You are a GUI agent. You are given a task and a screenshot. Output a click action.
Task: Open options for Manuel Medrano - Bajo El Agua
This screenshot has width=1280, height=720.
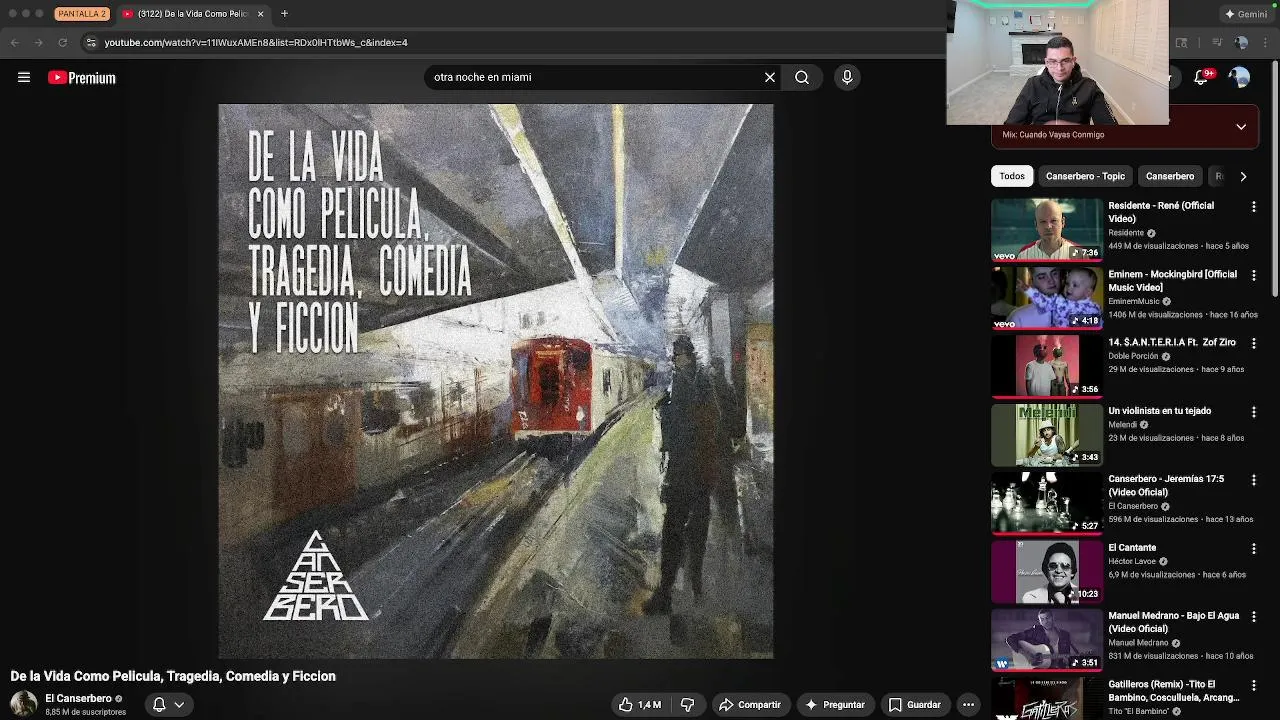pyautogui.click(x=1254, y=617)
